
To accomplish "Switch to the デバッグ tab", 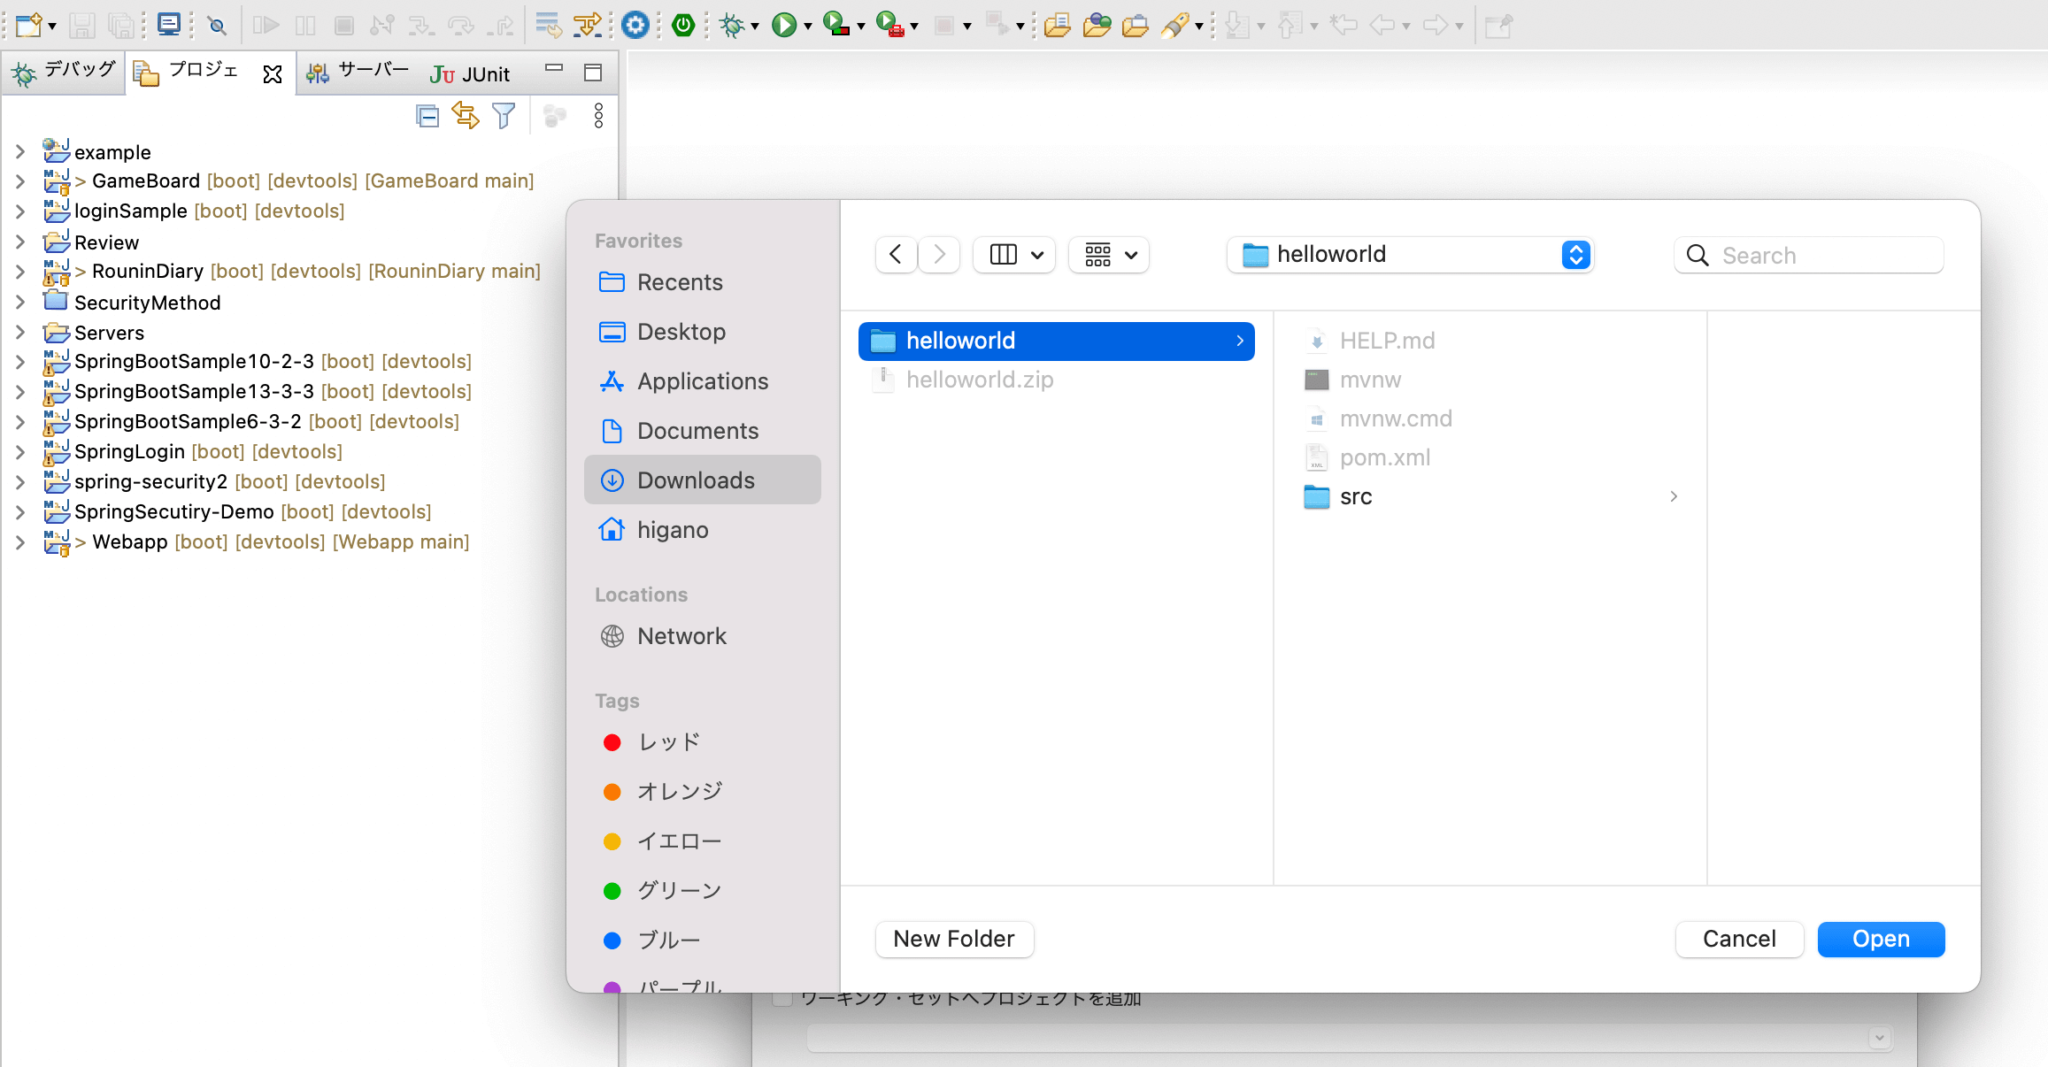I will point(64,70).
